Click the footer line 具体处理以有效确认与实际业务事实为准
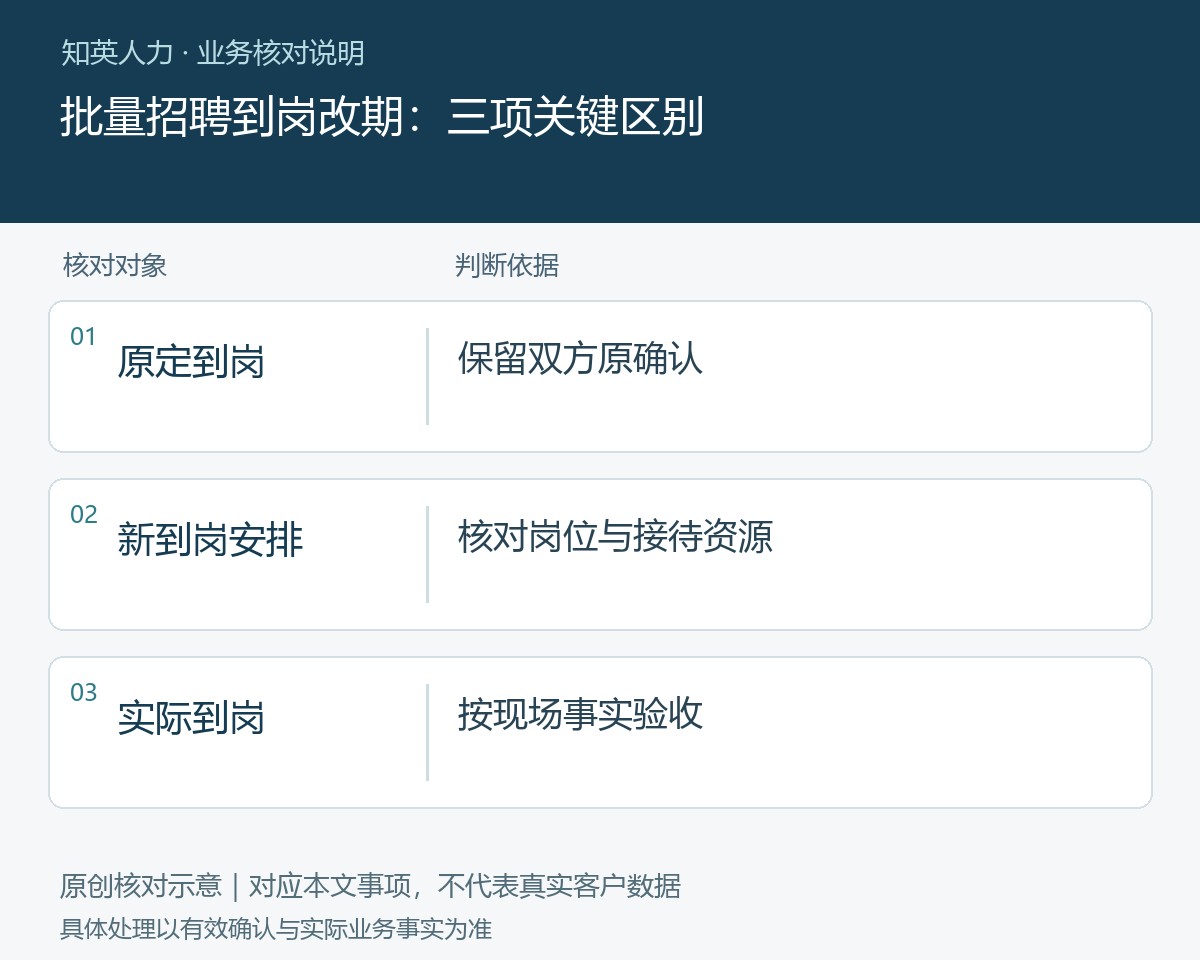Image resolution: width=1200 pixels, height=960 pixels. [276, 929]
